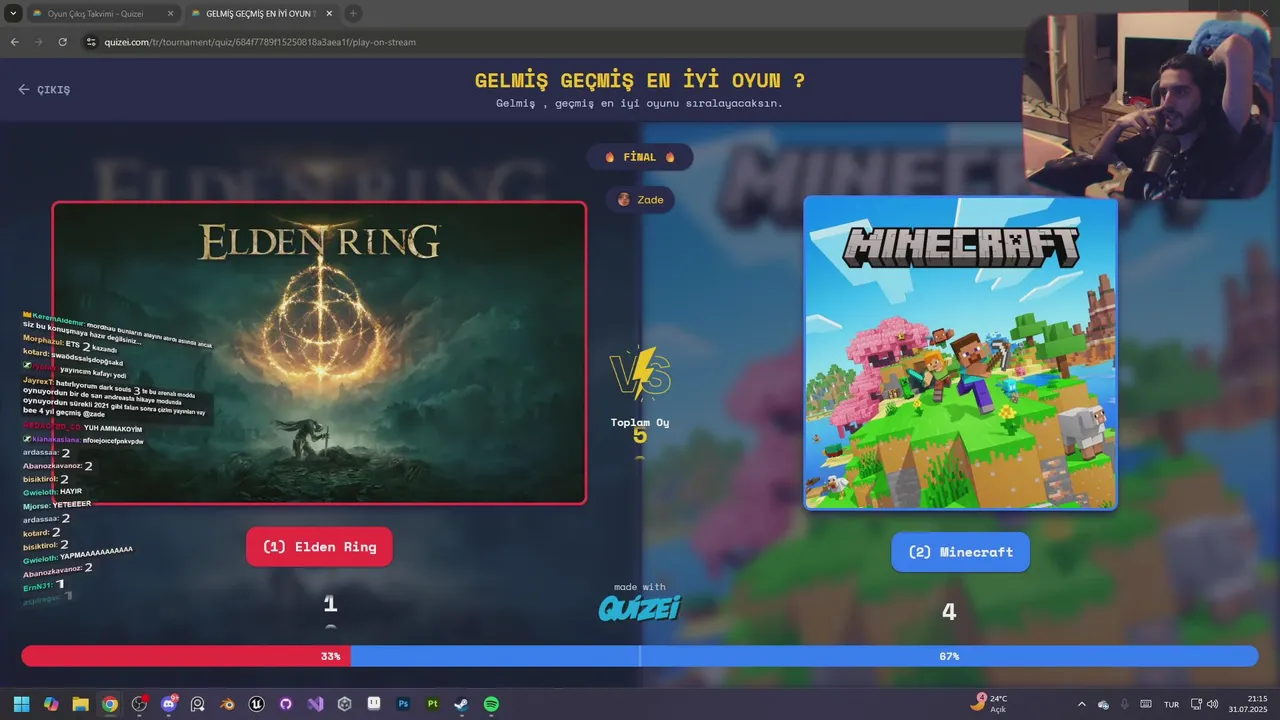Launch Unreal Engine from the taskbar
The width and height of the screenshot is (1280, 720).
pyautogui.click(x=257, y=704)
